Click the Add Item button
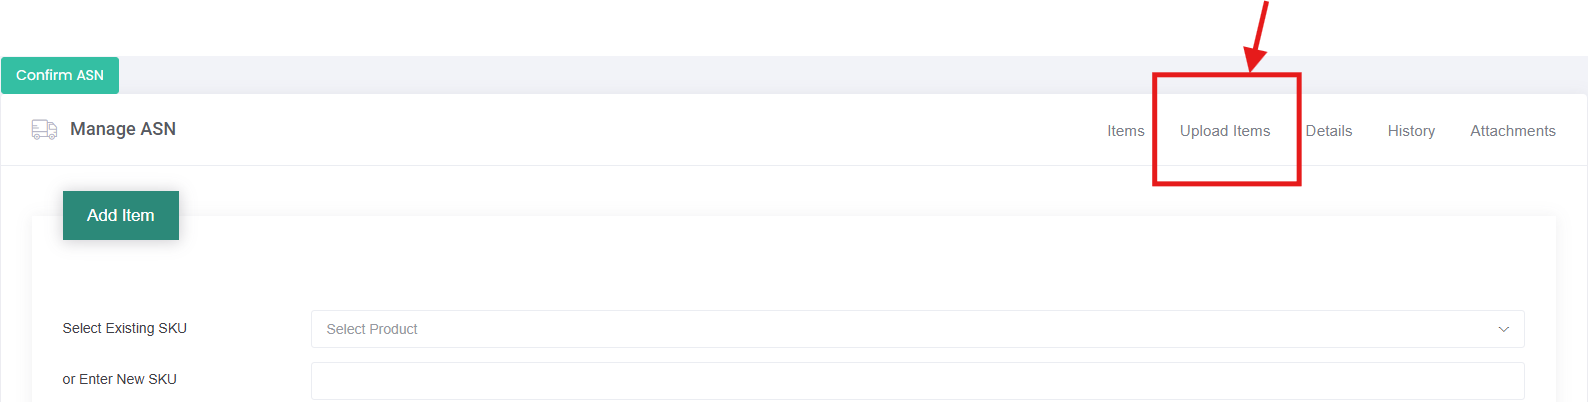 tap(121, 215)
